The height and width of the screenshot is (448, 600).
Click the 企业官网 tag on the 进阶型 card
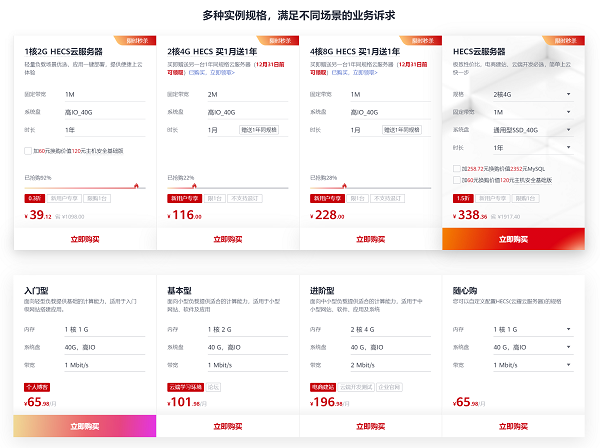(x=389, y=387)
